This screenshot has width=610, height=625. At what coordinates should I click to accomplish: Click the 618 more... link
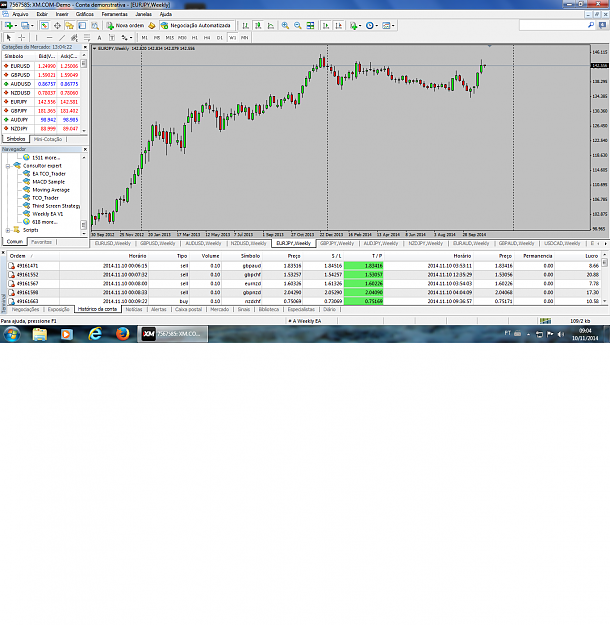[45, 222]
